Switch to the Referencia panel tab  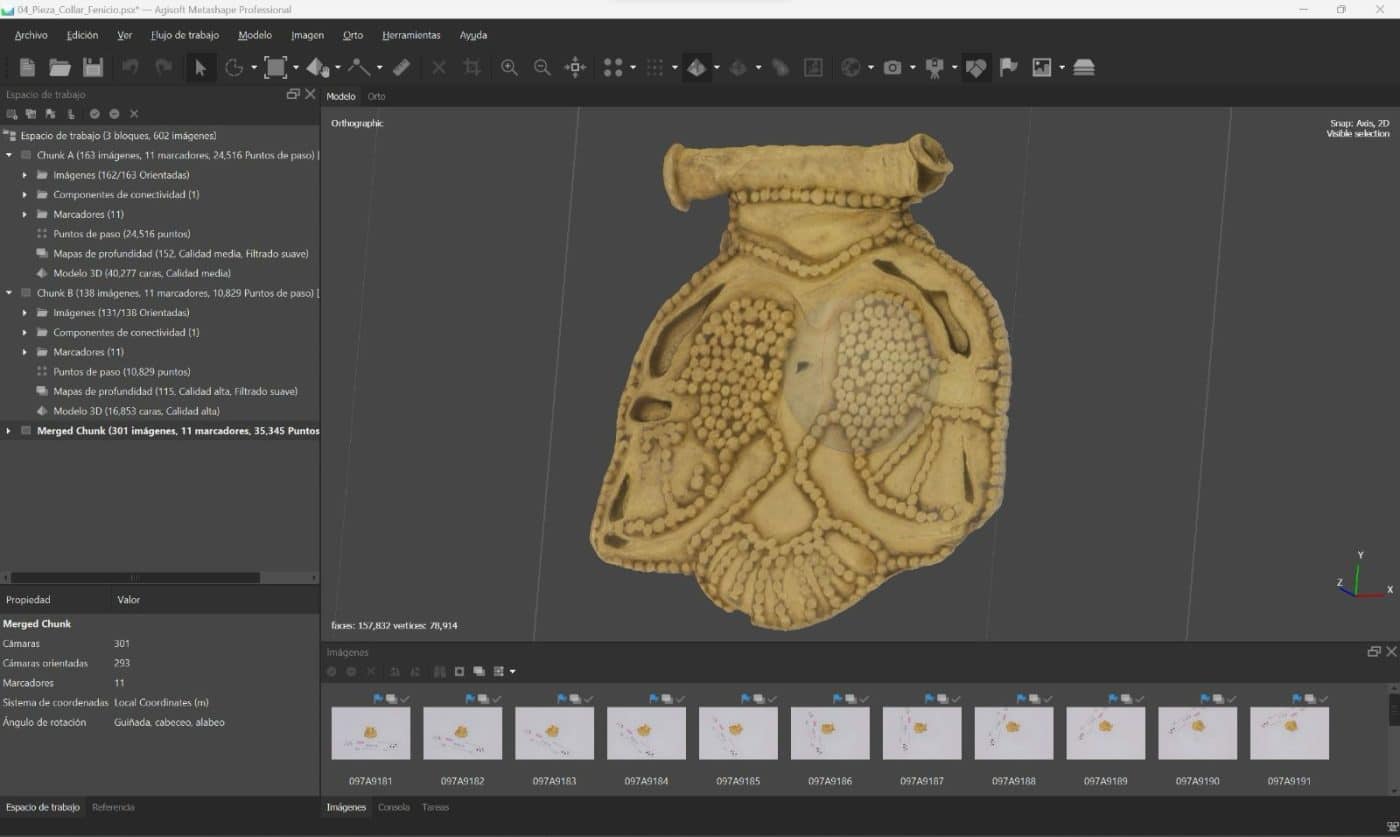click(113, 807)
